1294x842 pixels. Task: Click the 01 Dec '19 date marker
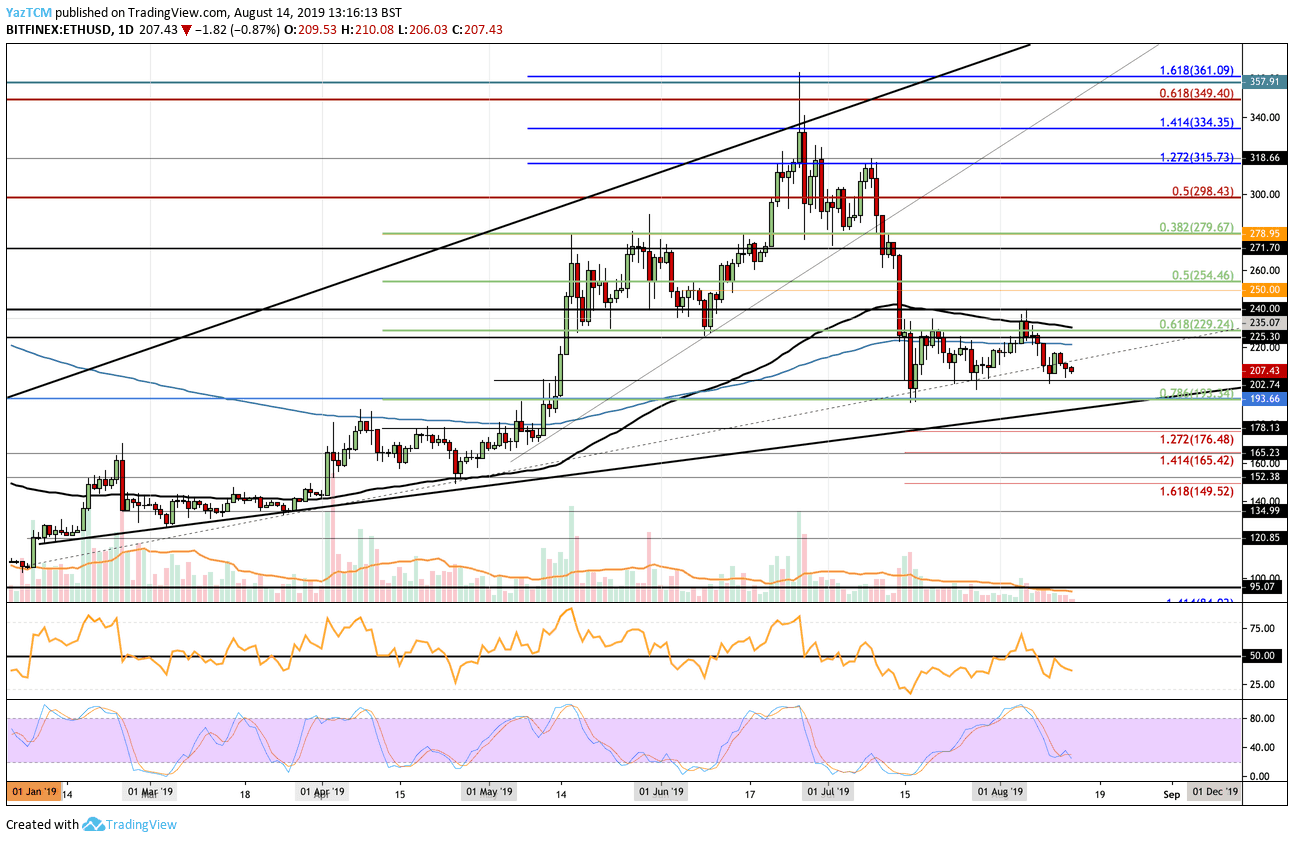(1213, 792)
